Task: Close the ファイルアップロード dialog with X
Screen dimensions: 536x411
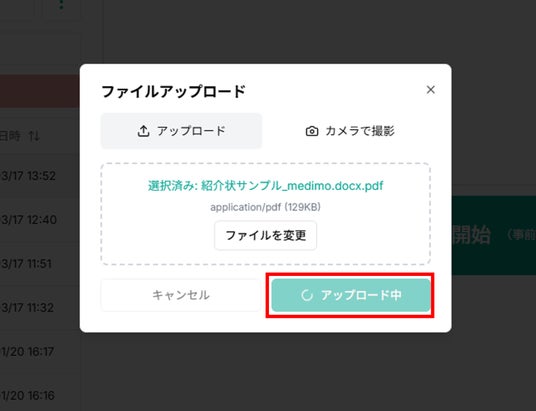Action: 430,90
